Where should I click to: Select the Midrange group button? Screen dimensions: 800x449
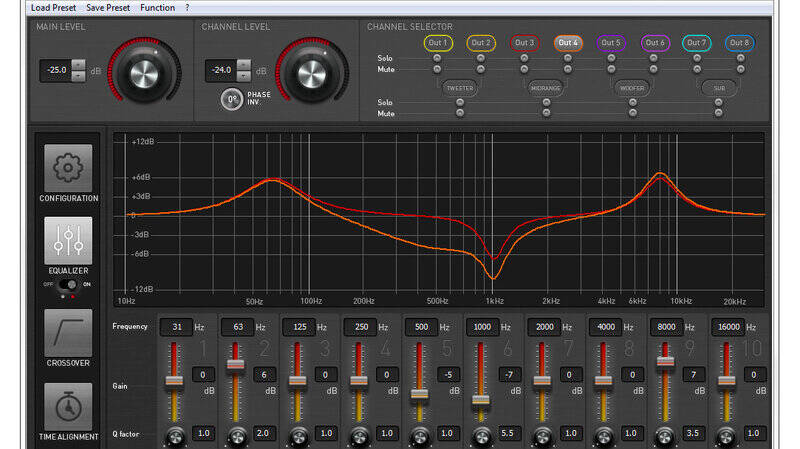(x=545, y=88)
